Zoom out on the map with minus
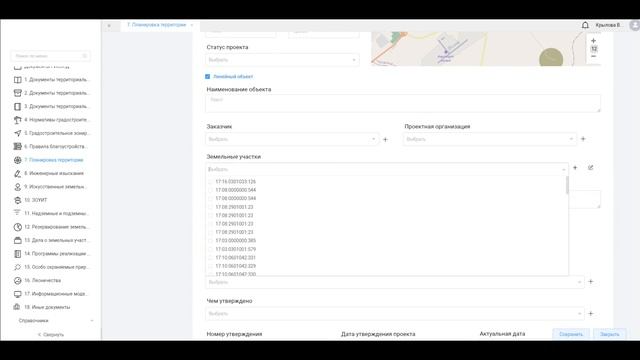640x360 pixels. click(x=593, y=56)
